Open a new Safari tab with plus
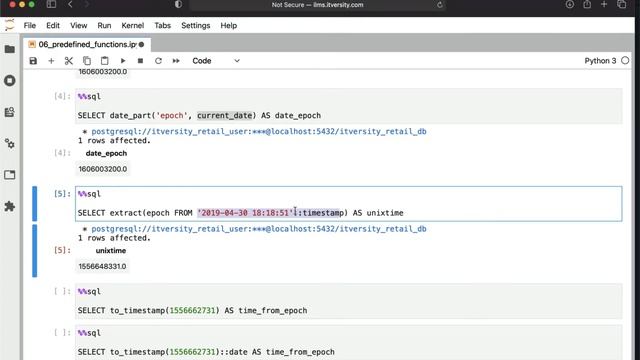 tap(604, 4)
